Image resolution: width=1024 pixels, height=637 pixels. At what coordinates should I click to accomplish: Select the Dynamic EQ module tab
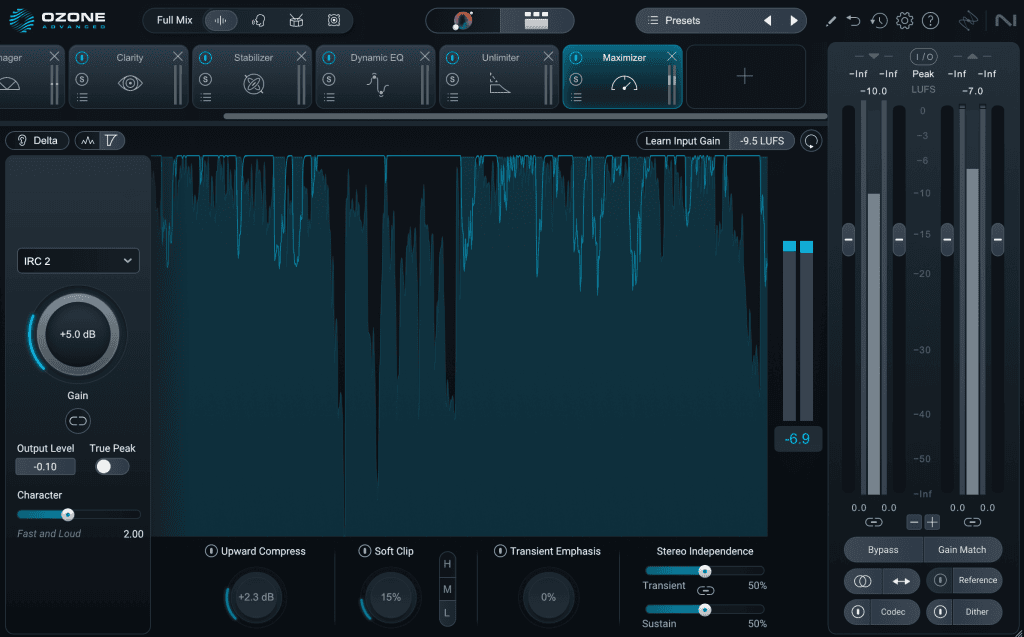click(377, 76)
